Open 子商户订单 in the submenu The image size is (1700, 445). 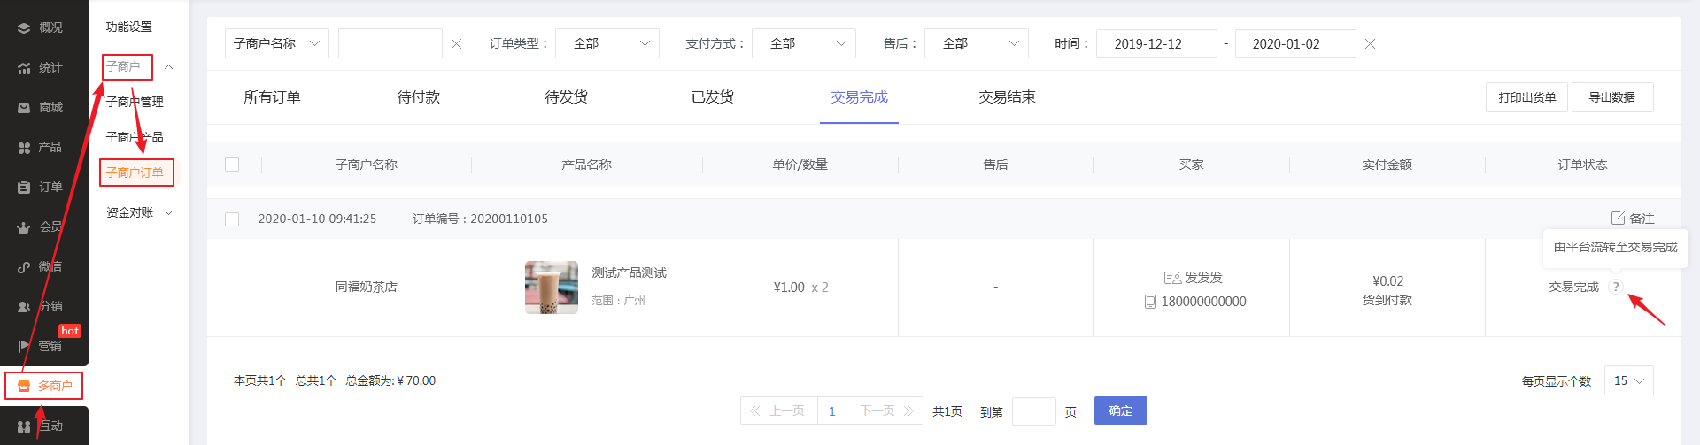[135, 173]
